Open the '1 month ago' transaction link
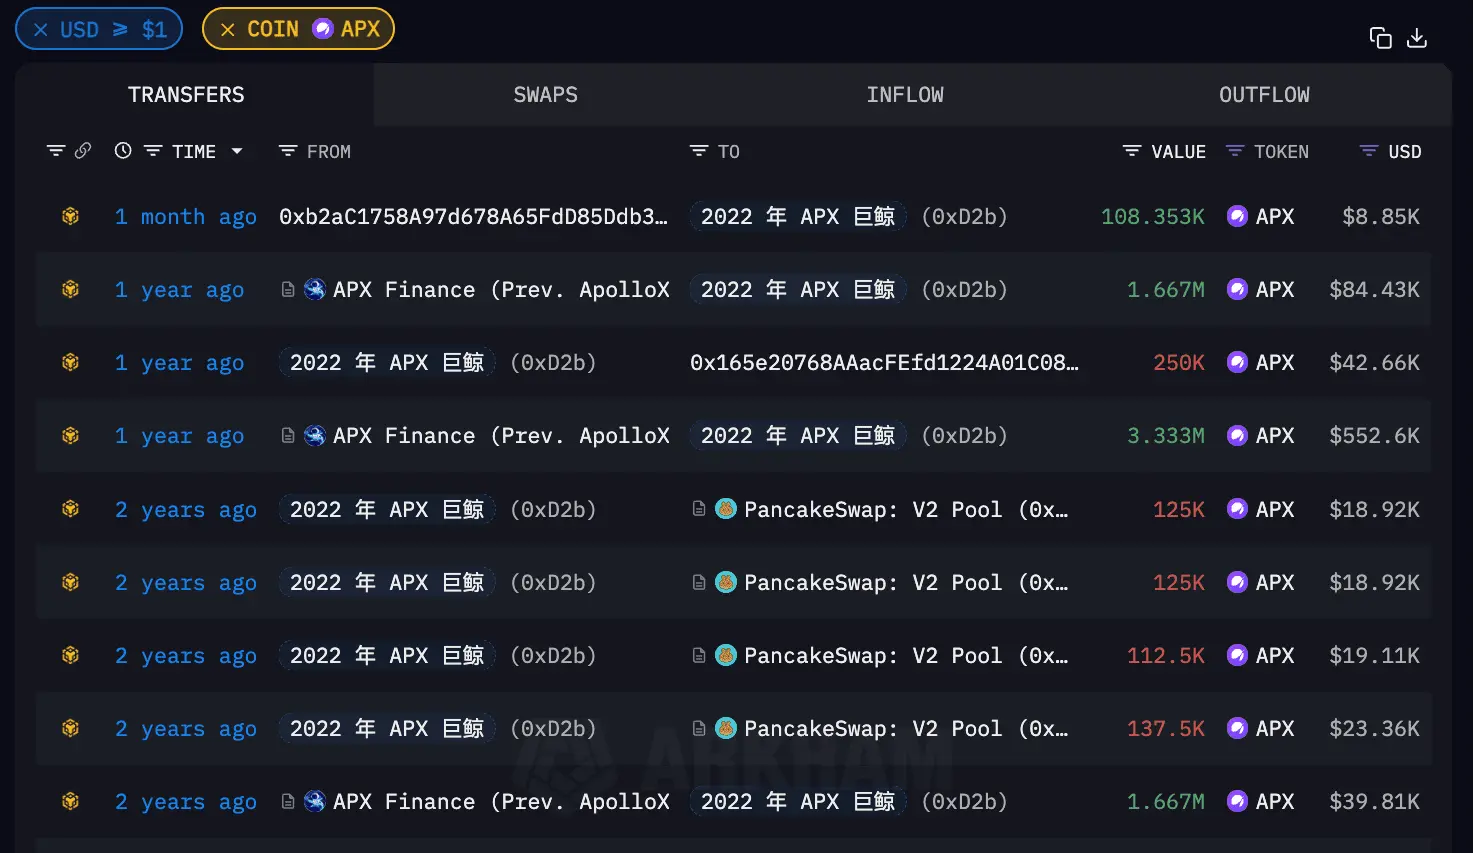 pos(186,217)
